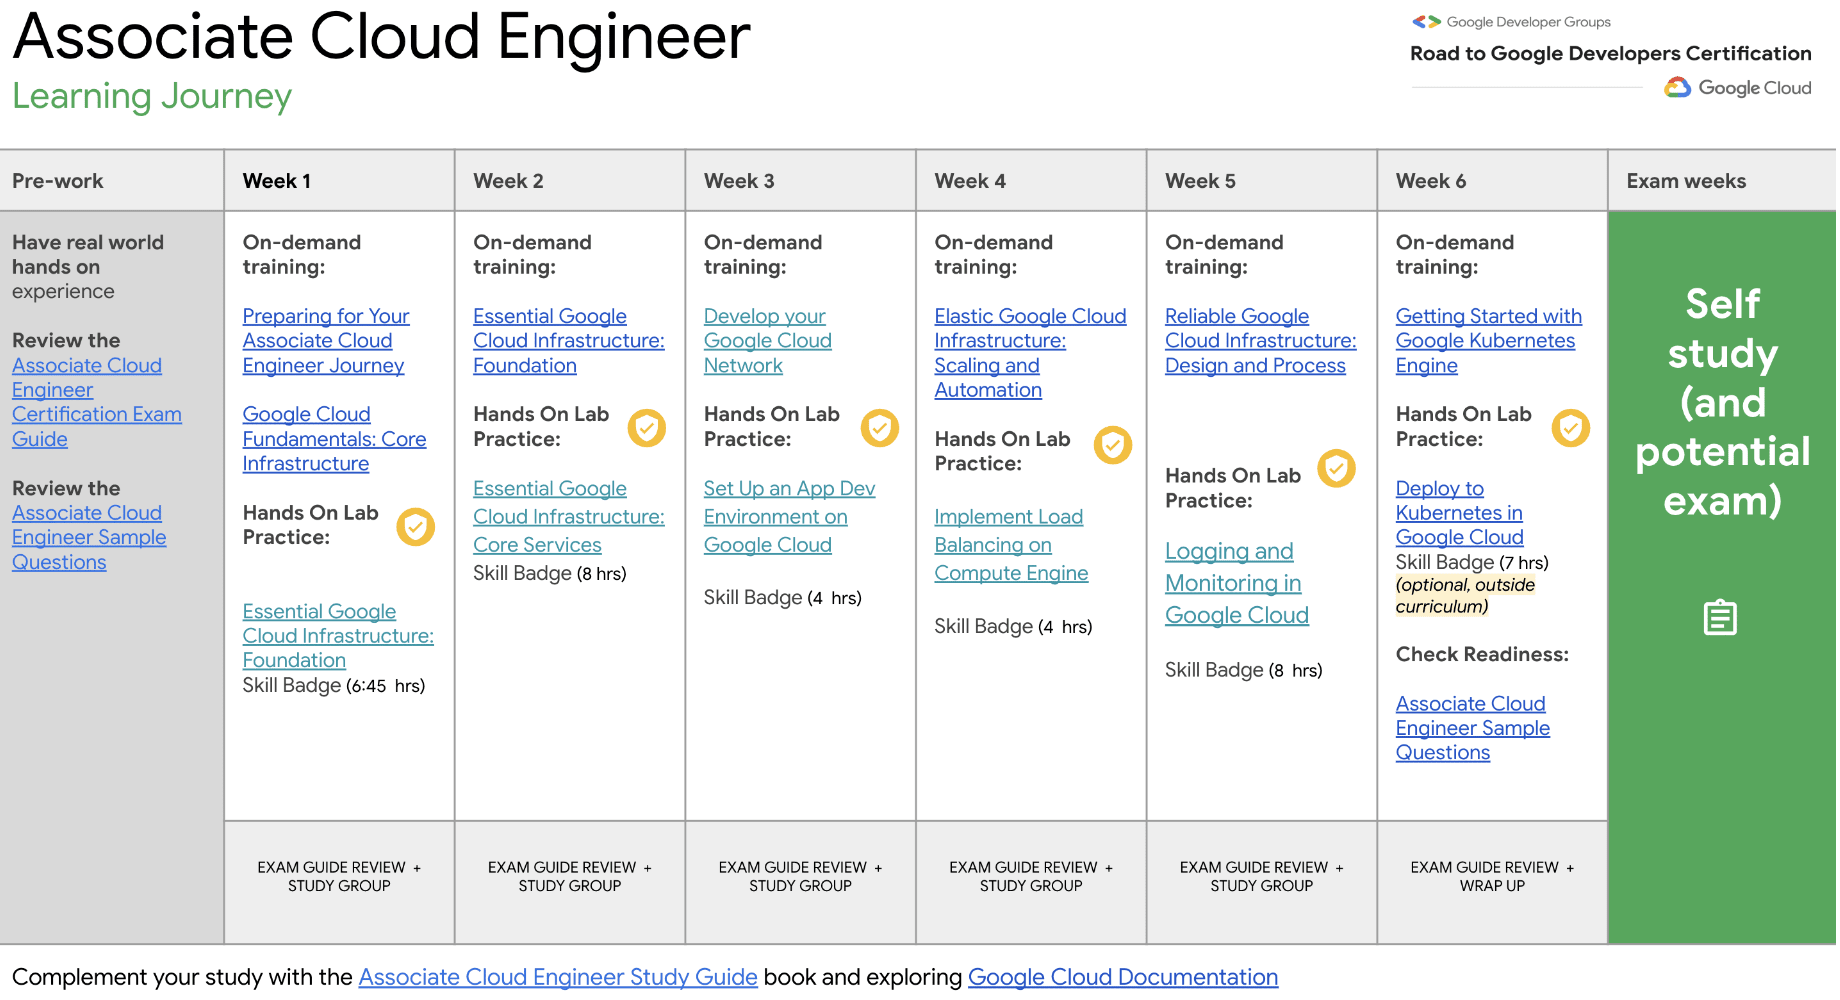Click the Week 2 lab badge checkmark icon
Image resolution: width=1840 pixels, height=1000 pixels.
click(x=647, y=428)
